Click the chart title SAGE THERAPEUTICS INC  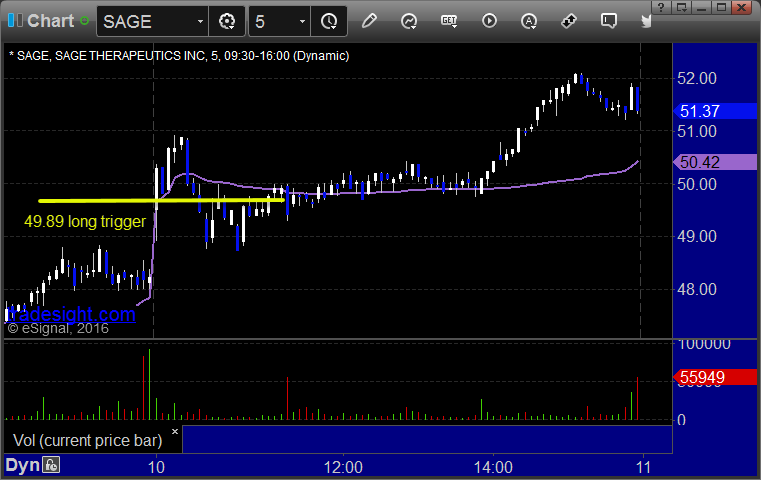[130, 56]
